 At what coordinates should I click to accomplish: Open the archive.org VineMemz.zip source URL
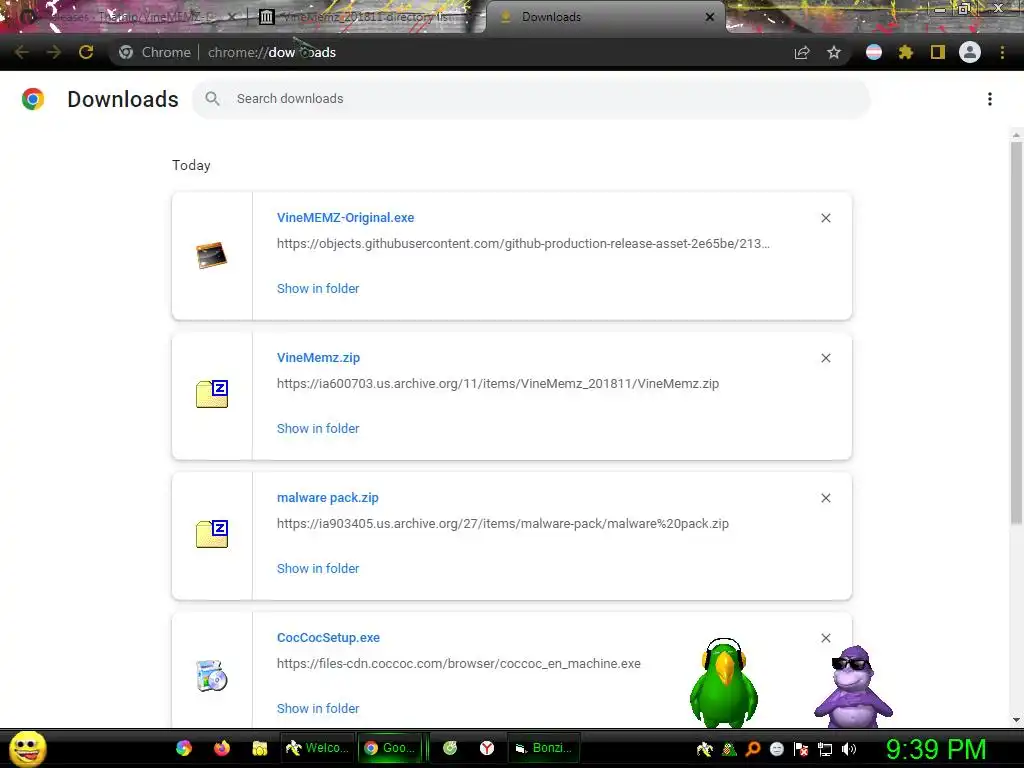[498, 384]
